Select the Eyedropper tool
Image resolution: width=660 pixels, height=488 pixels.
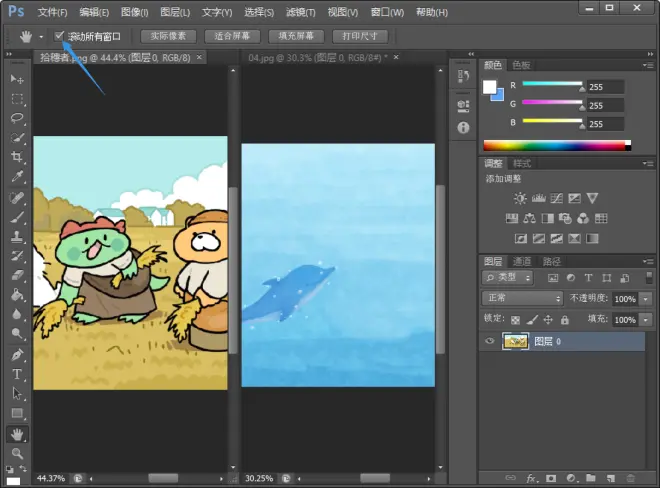[17, 176]
